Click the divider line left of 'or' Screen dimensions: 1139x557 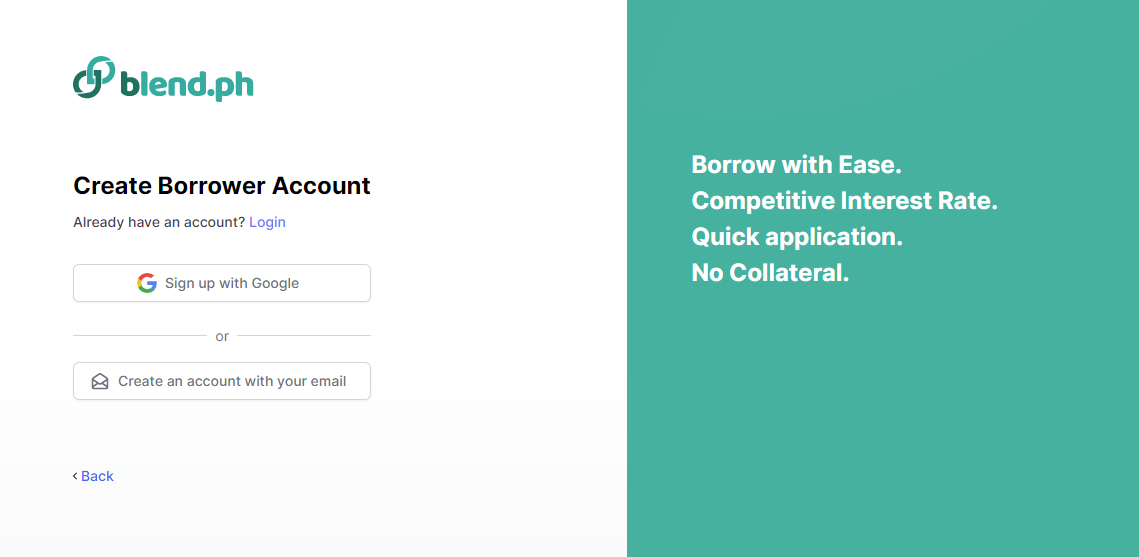click(x=140, y=336)
